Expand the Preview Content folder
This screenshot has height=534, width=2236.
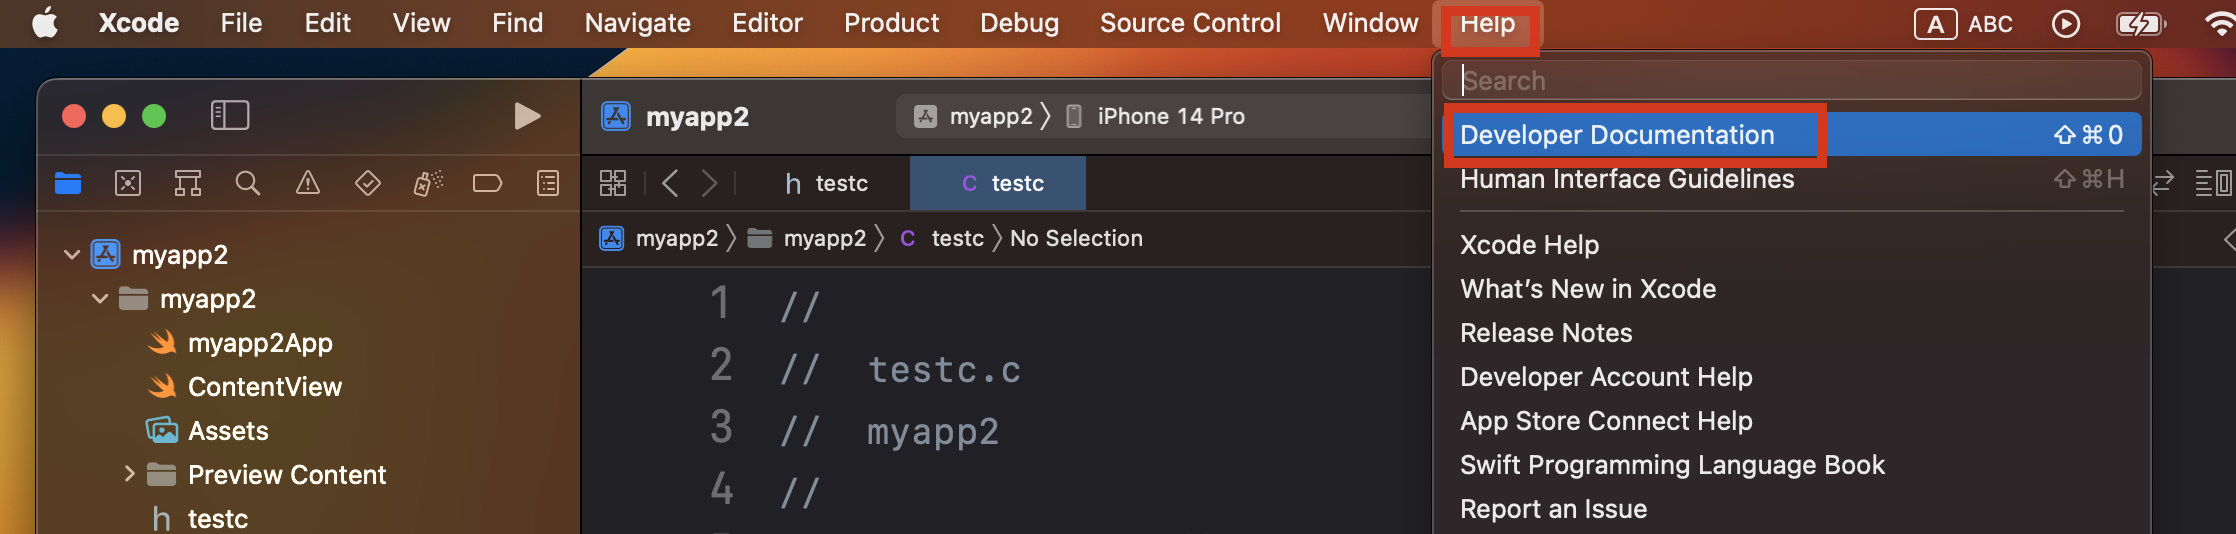(x=129, y=474)
